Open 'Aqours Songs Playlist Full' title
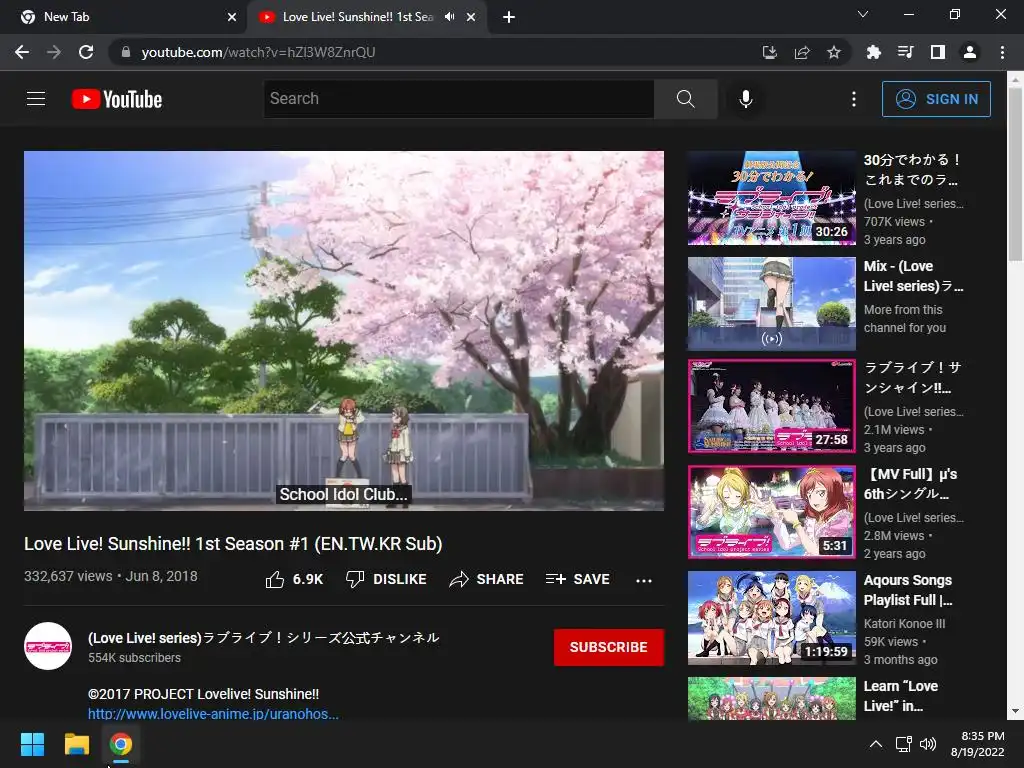Viewport: 1024px width, 768px height. [908, 590]
